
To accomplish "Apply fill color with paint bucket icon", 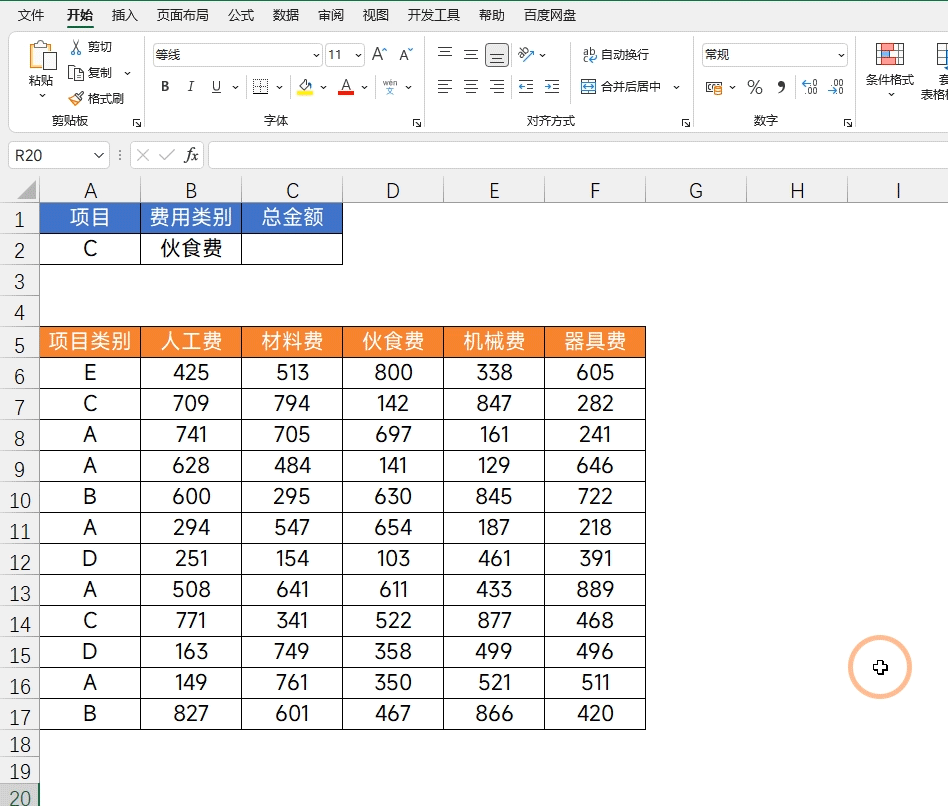I will tap(305, 86).
